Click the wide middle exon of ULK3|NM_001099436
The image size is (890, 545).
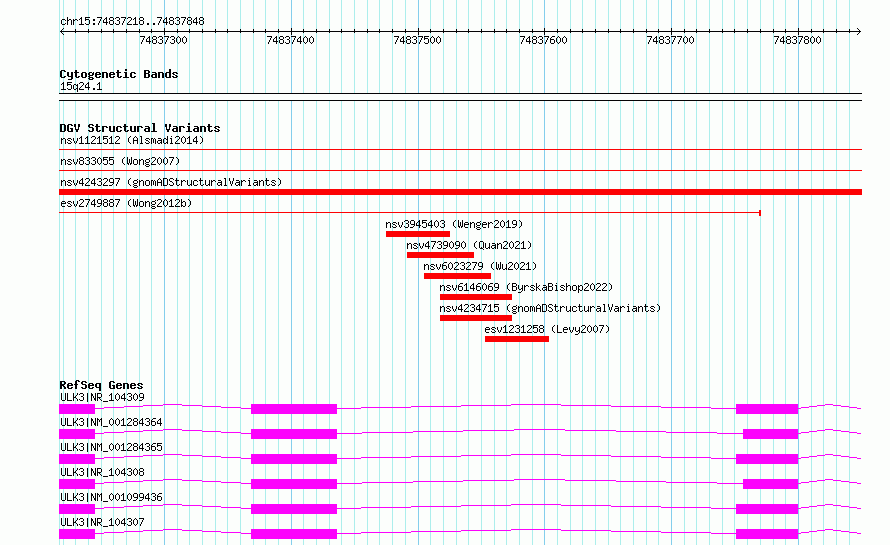pyautogui.click(x=294, y=509)
